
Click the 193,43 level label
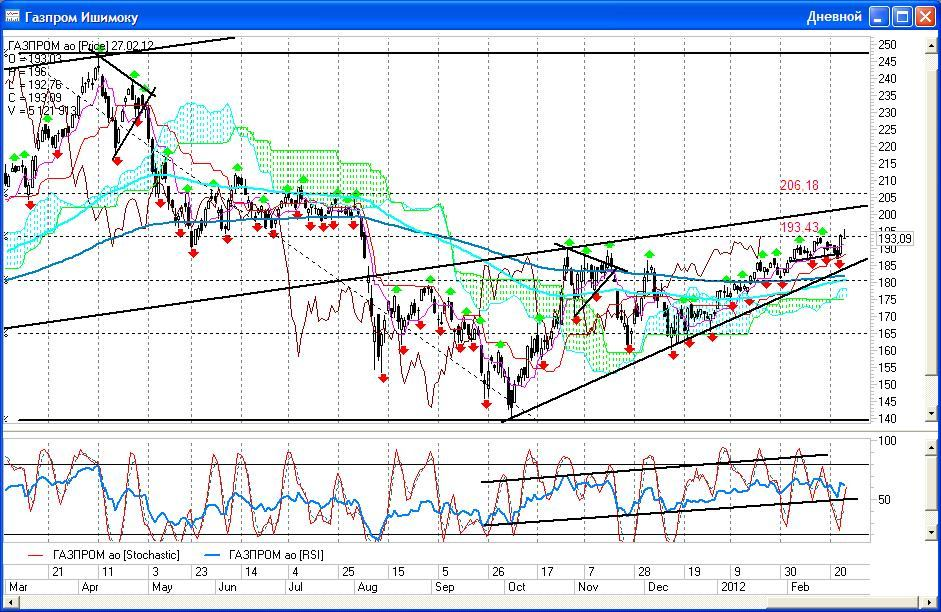799,227
